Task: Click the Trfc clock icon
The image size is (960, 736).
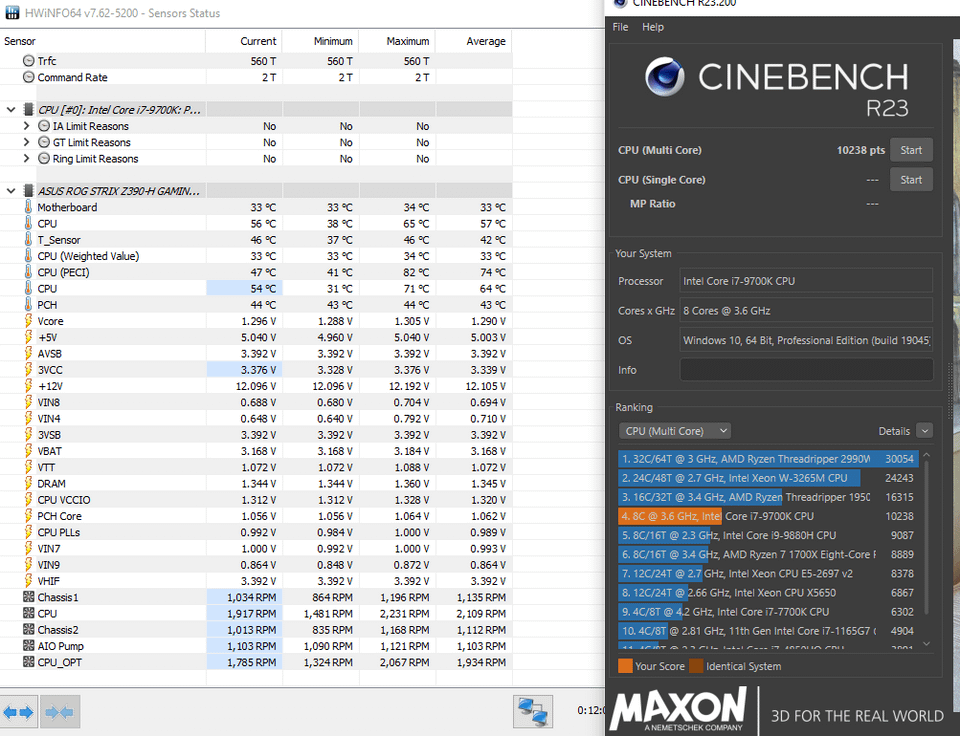Action: coord(28,61)
